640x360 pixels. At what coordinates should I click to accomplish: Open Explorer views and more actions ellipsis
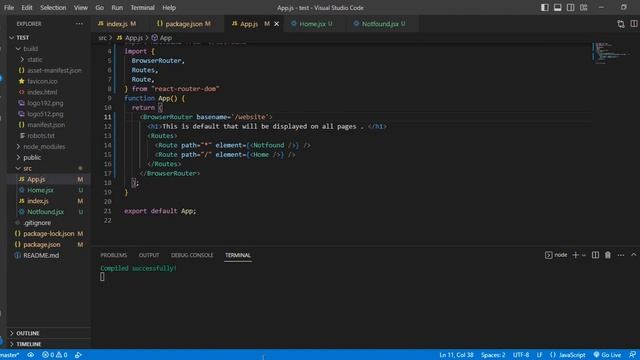[79, 24]
